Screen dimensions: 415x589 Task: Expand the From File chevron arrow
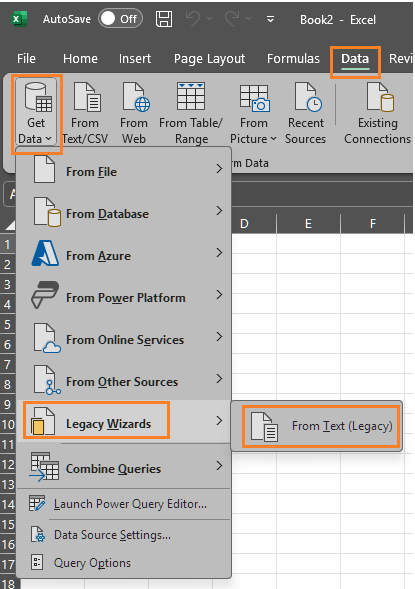coord(220,169)
